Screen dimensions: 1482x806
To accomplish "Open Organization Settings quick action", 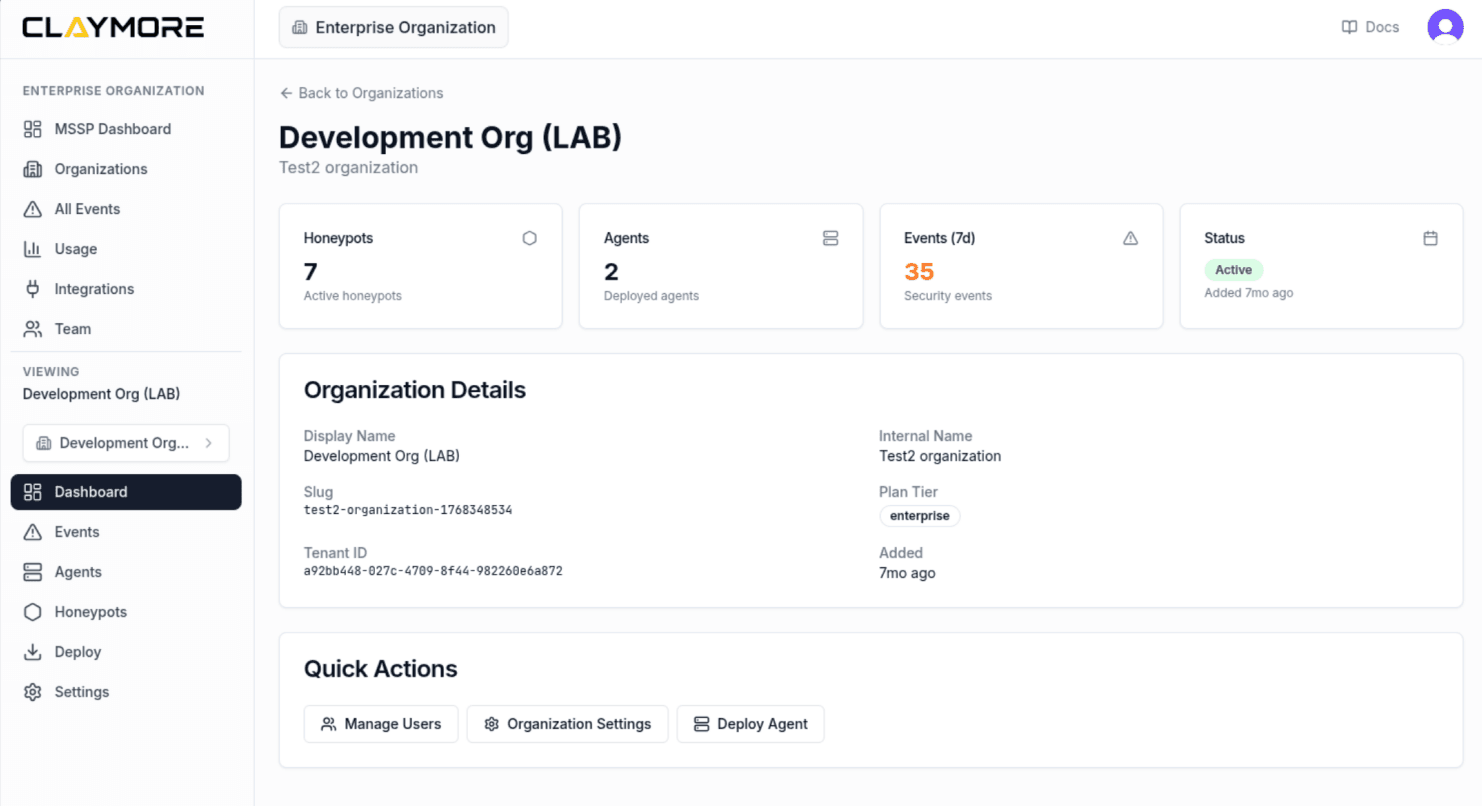I will tap(567, 724).
